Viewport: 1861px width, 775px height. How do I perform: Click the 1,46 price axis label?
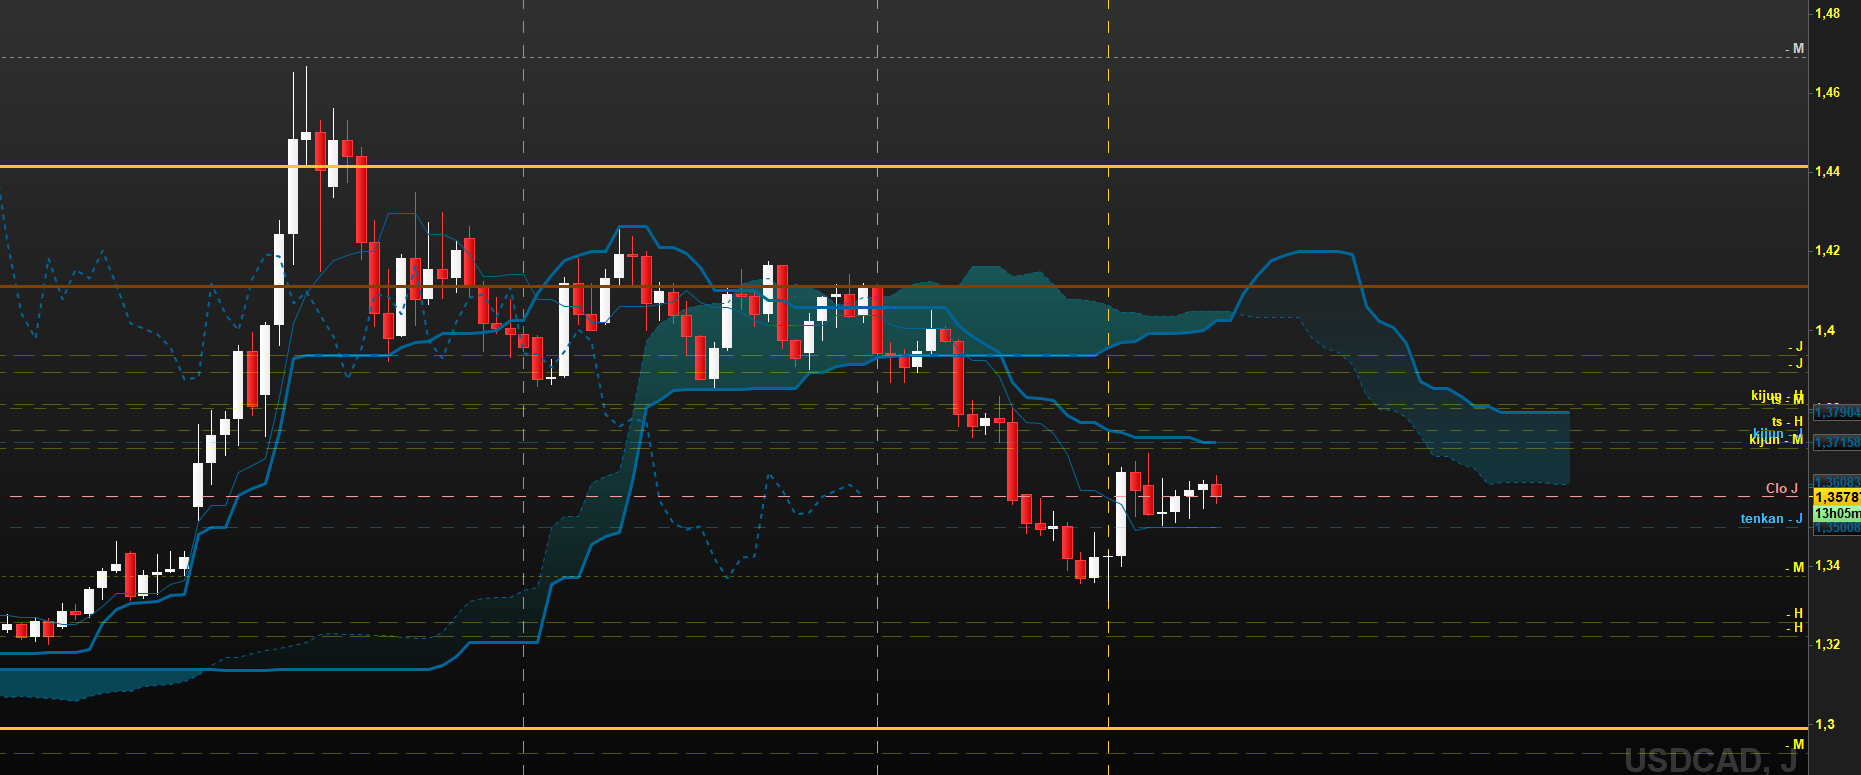pyautogui.click(x=1827, y=92)
